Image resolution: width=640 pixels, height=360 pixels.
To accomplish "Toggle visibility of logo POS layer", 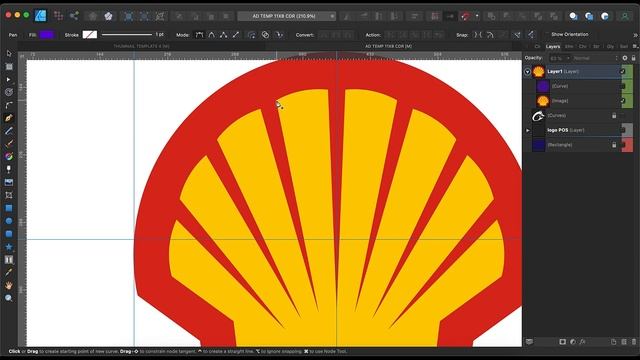I will 623,130.
